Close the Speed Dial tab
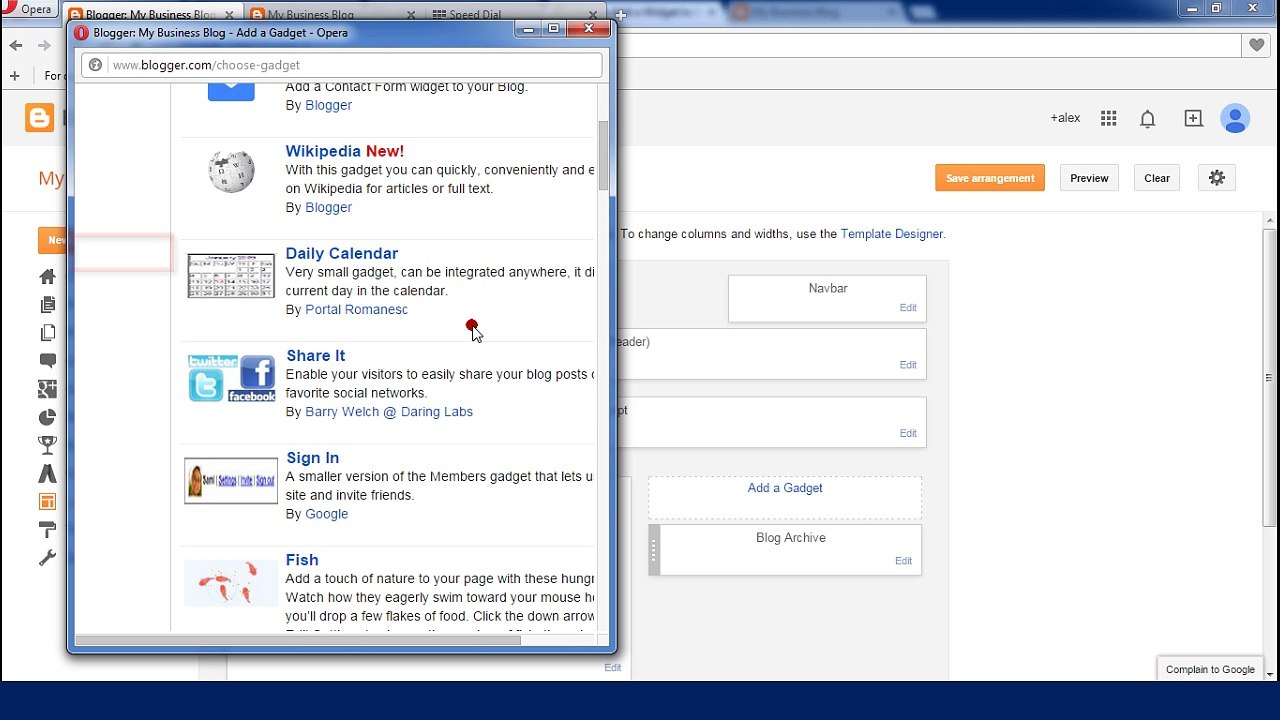This screenshot has height=720, width=1280. [x=593, y=15]
